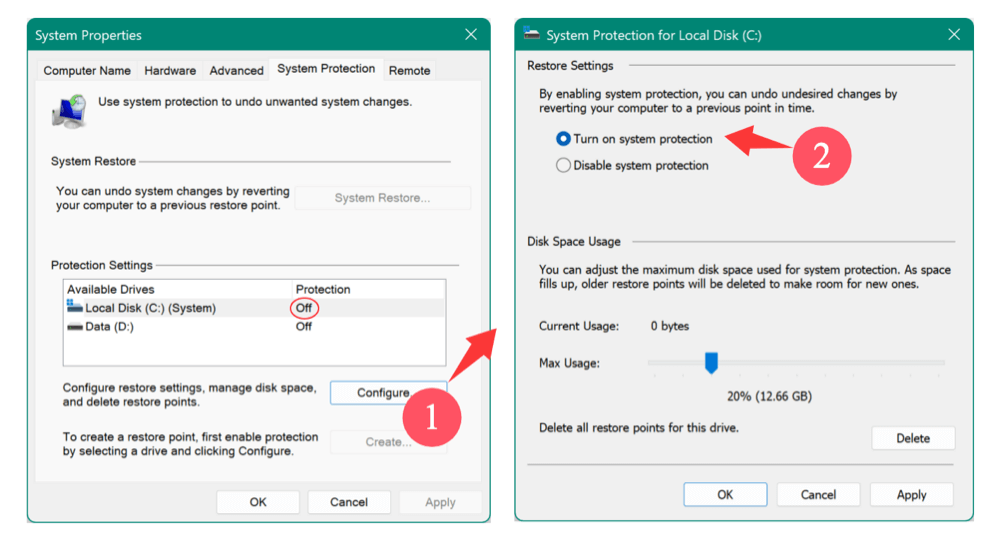1000x541 pixels.
Task: Select the Local Disk (C:) drive icon
Action: pyautogui.click(x=74, y=308)
